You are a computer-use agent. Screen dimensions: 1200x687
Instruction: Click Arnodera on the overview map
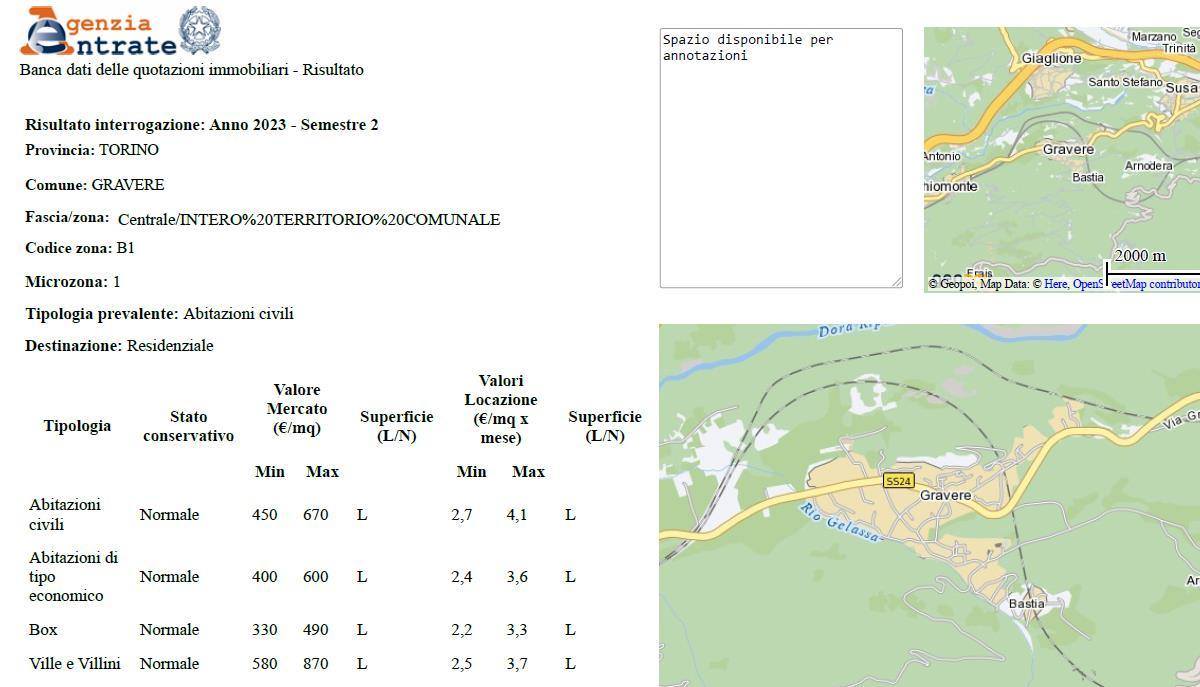click(x=1148, y=166)
